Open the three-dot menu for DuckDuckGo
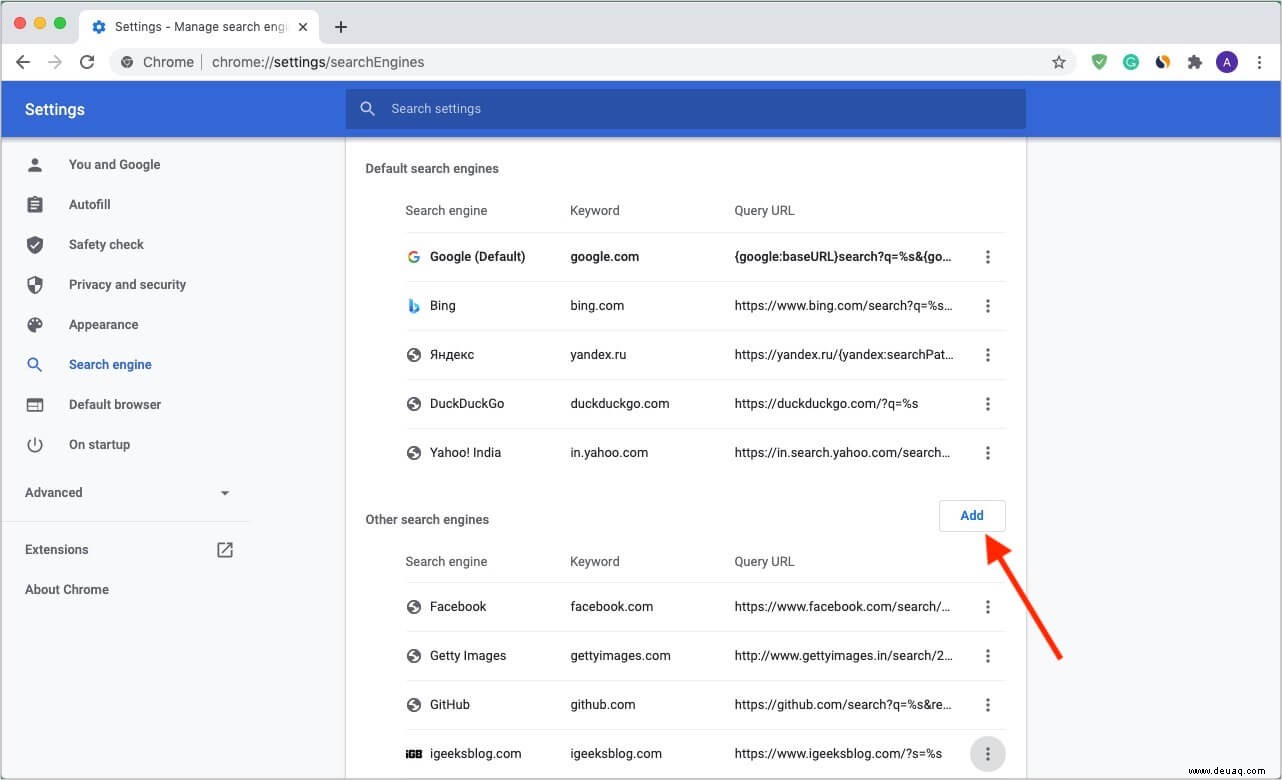 tap(988, 404)
